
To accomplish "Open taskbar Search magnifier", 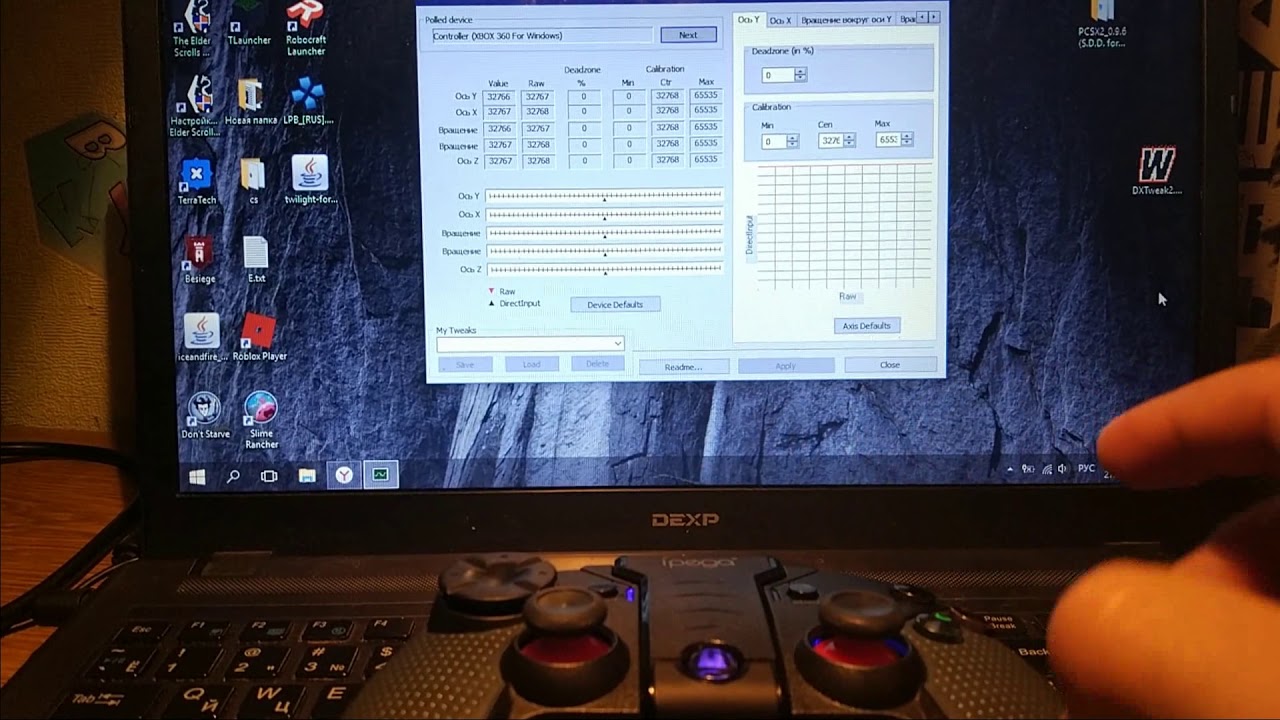I will click(x=233, y=477).
